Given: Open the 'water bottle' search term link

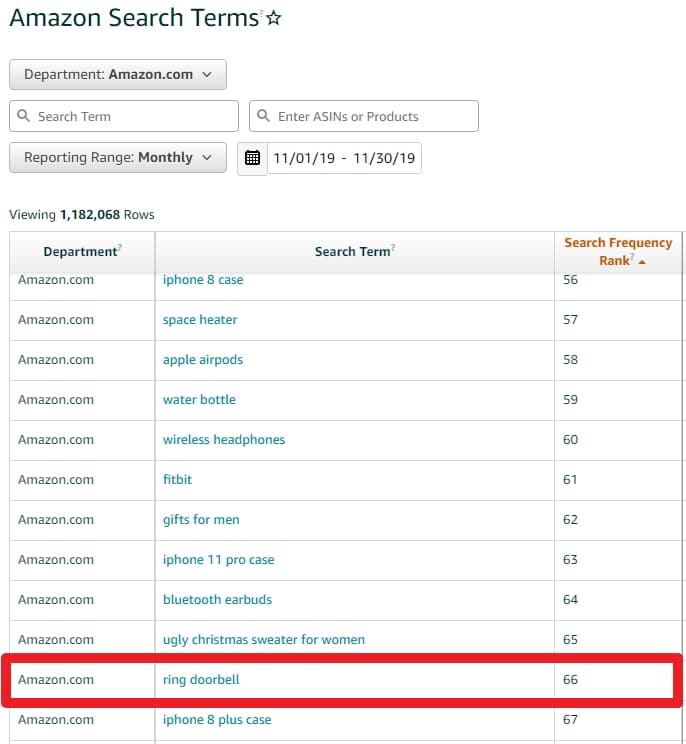Looking at the screenshot, I should pos(199,400).
